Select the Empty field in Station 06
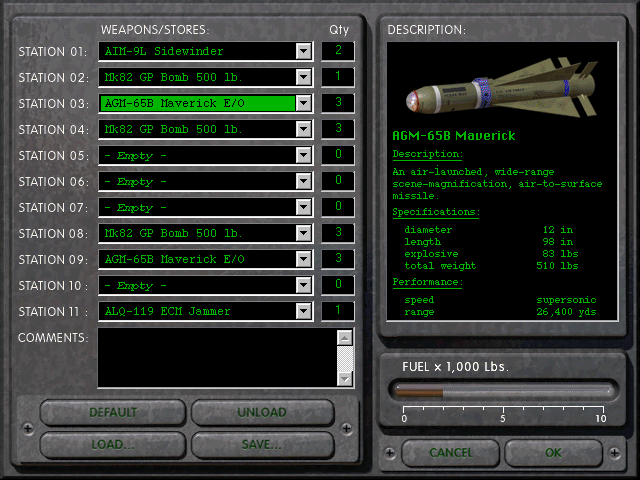640x480 pixels. click(198, 181)
